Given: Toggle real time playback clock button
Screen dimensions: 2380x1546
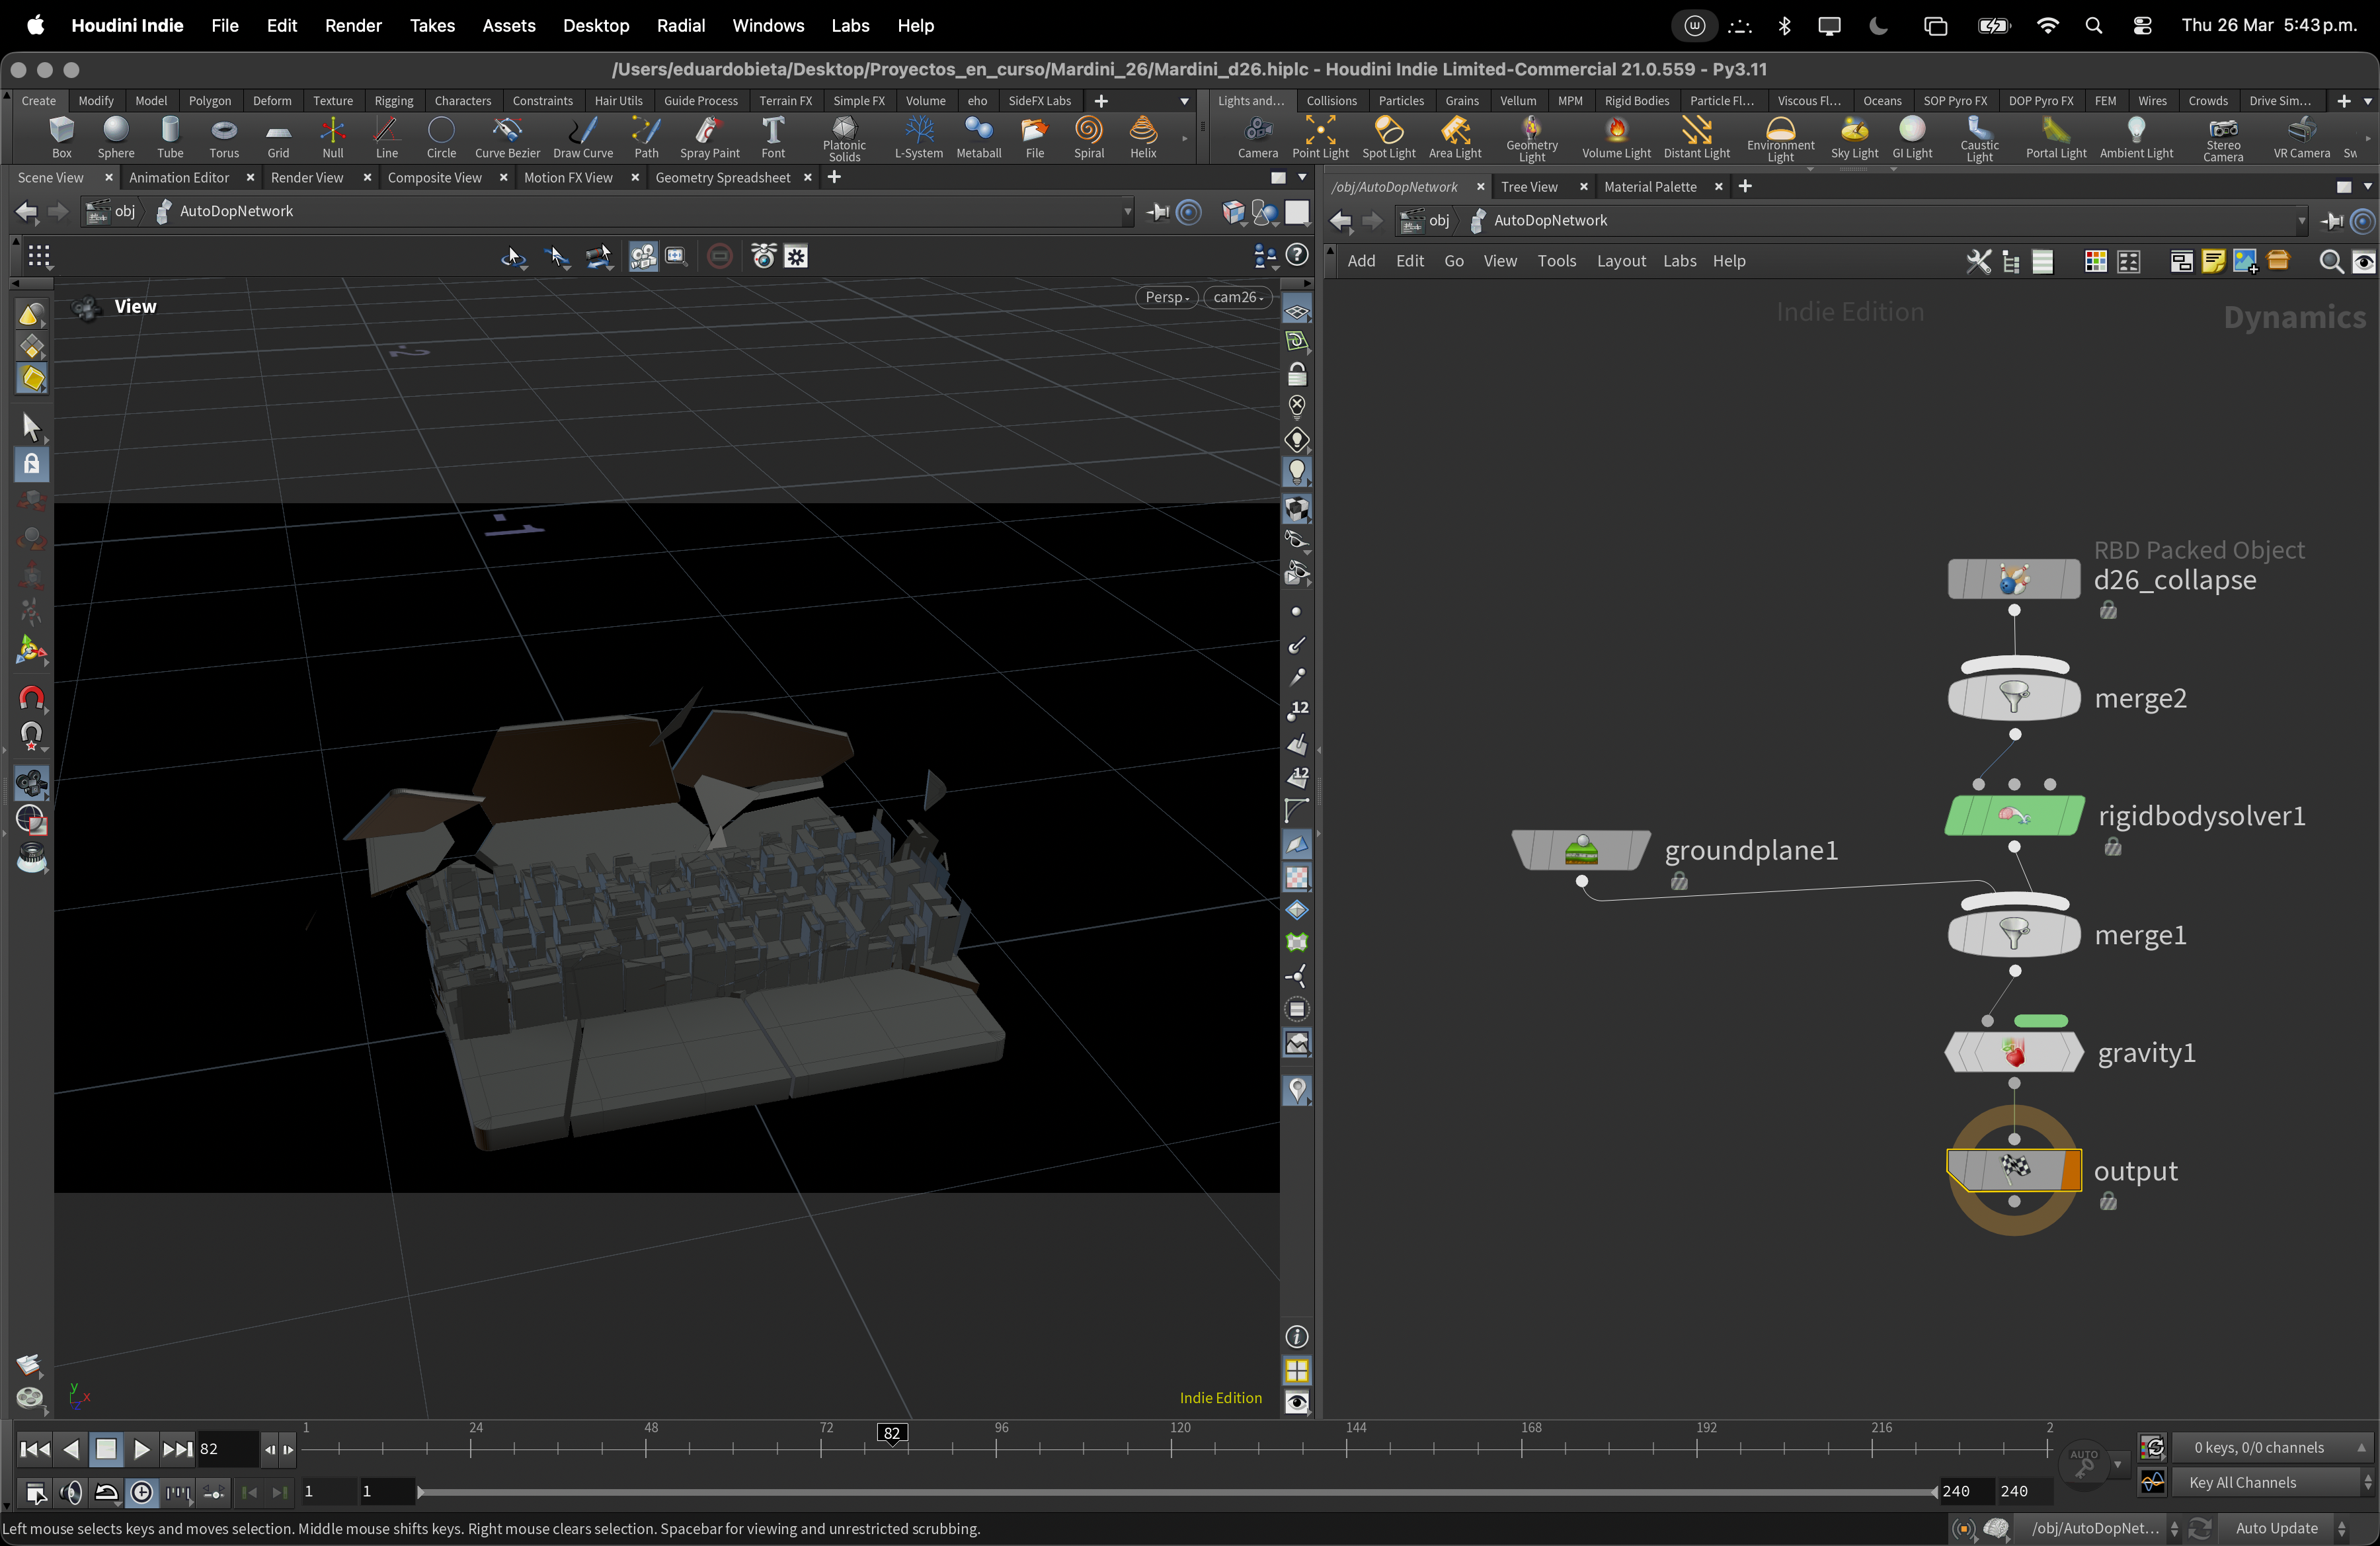Looking at the screenshot, I should click(142, 1493).
